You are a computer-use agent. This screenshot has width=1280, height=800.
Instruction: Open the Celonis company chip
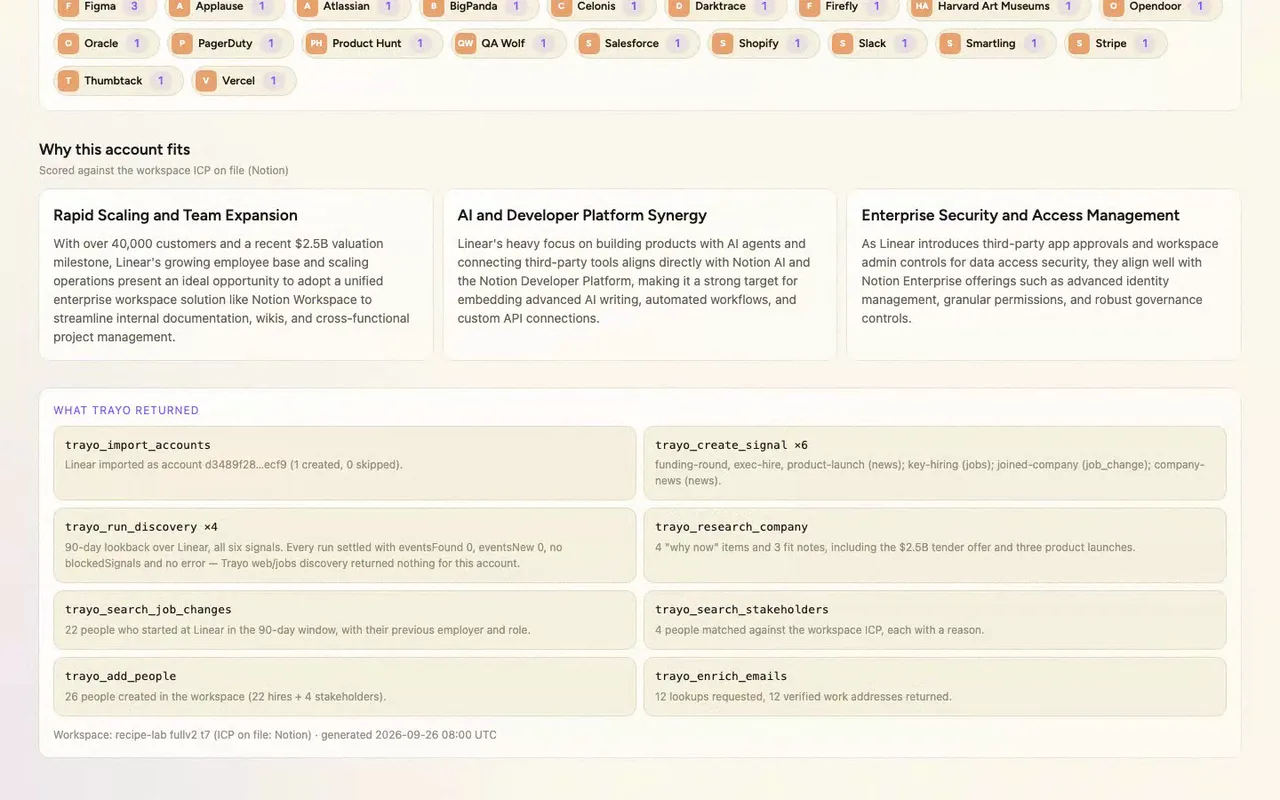point(601,7)
